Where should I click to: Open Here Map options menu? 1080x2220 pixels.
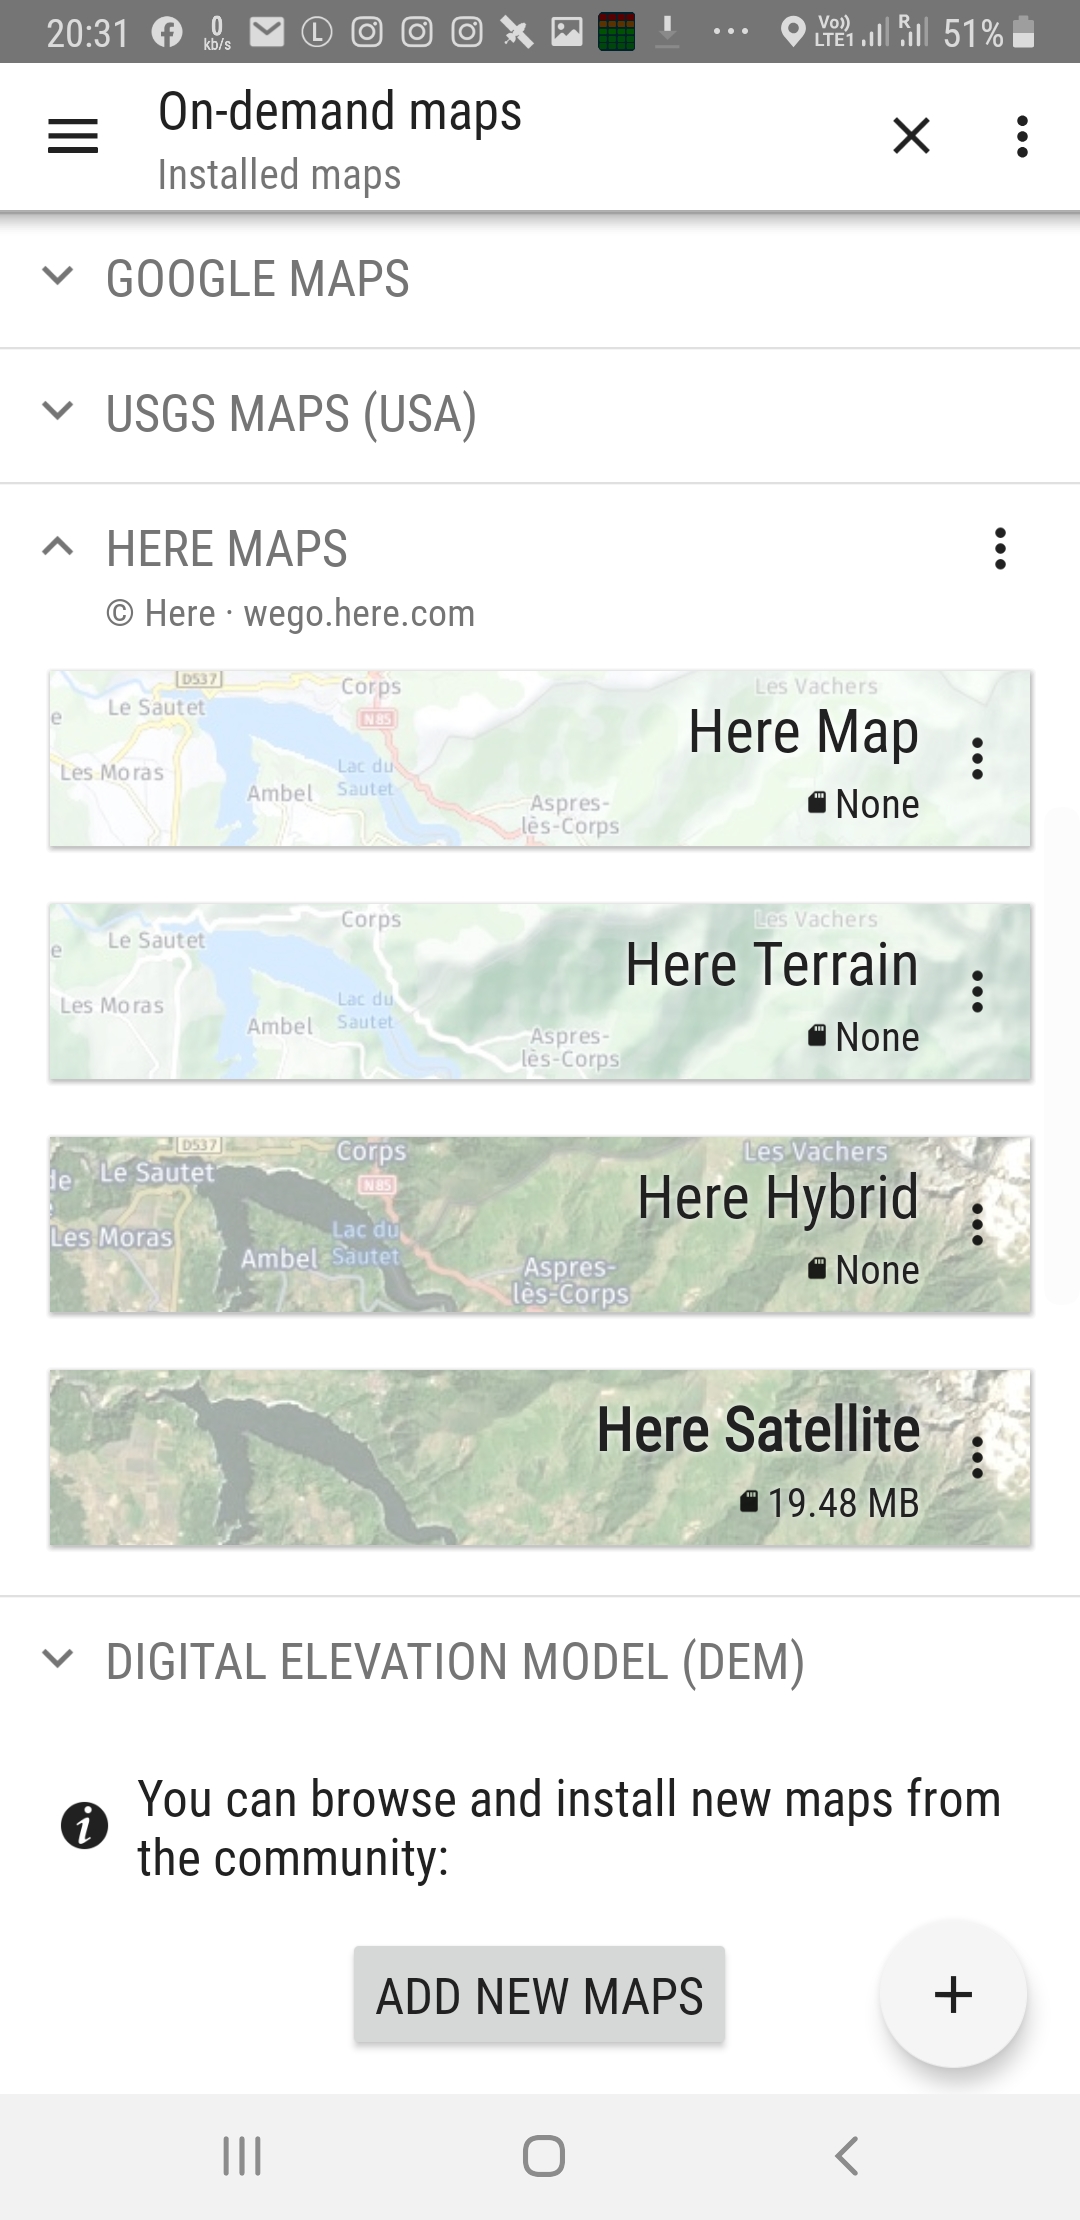tap(977, 759)
